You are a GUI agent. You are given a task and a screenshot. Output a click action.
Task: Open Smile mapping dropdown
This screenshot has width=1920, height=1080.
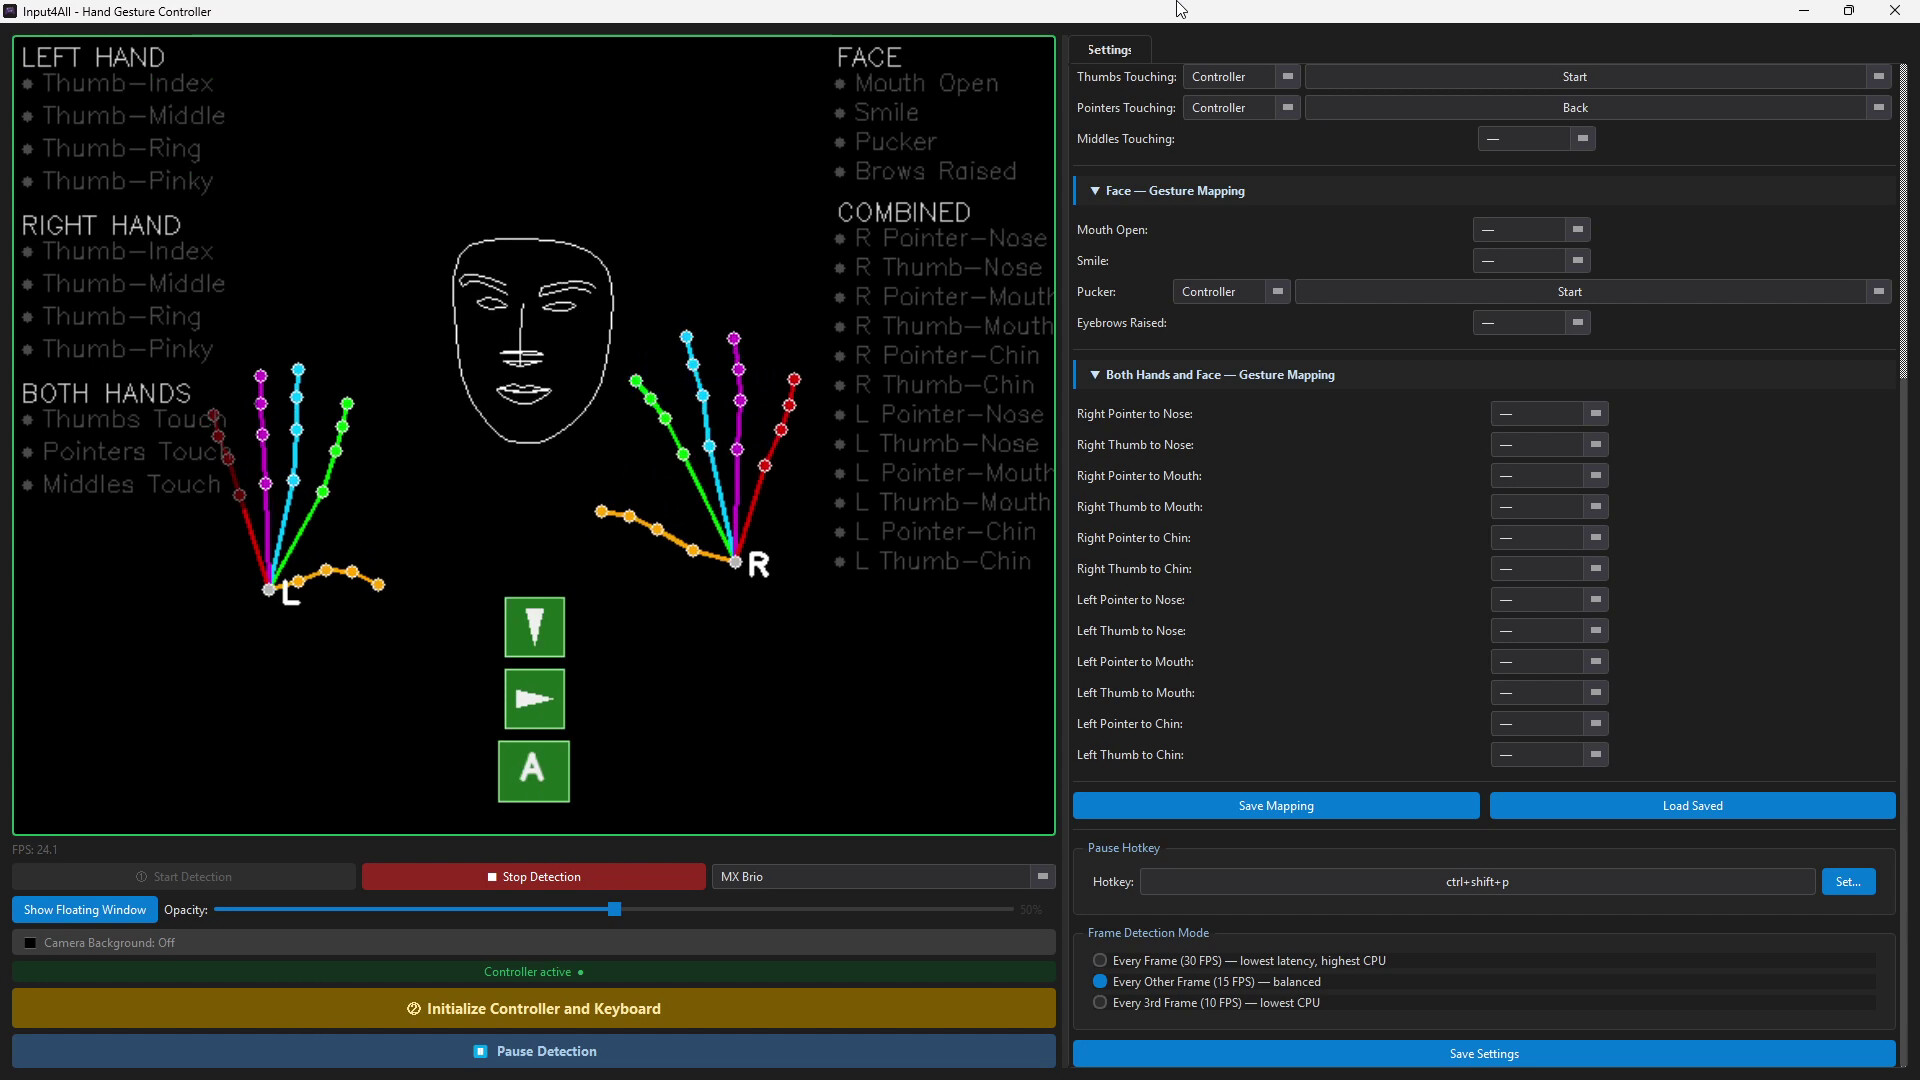coord(1531,261)
